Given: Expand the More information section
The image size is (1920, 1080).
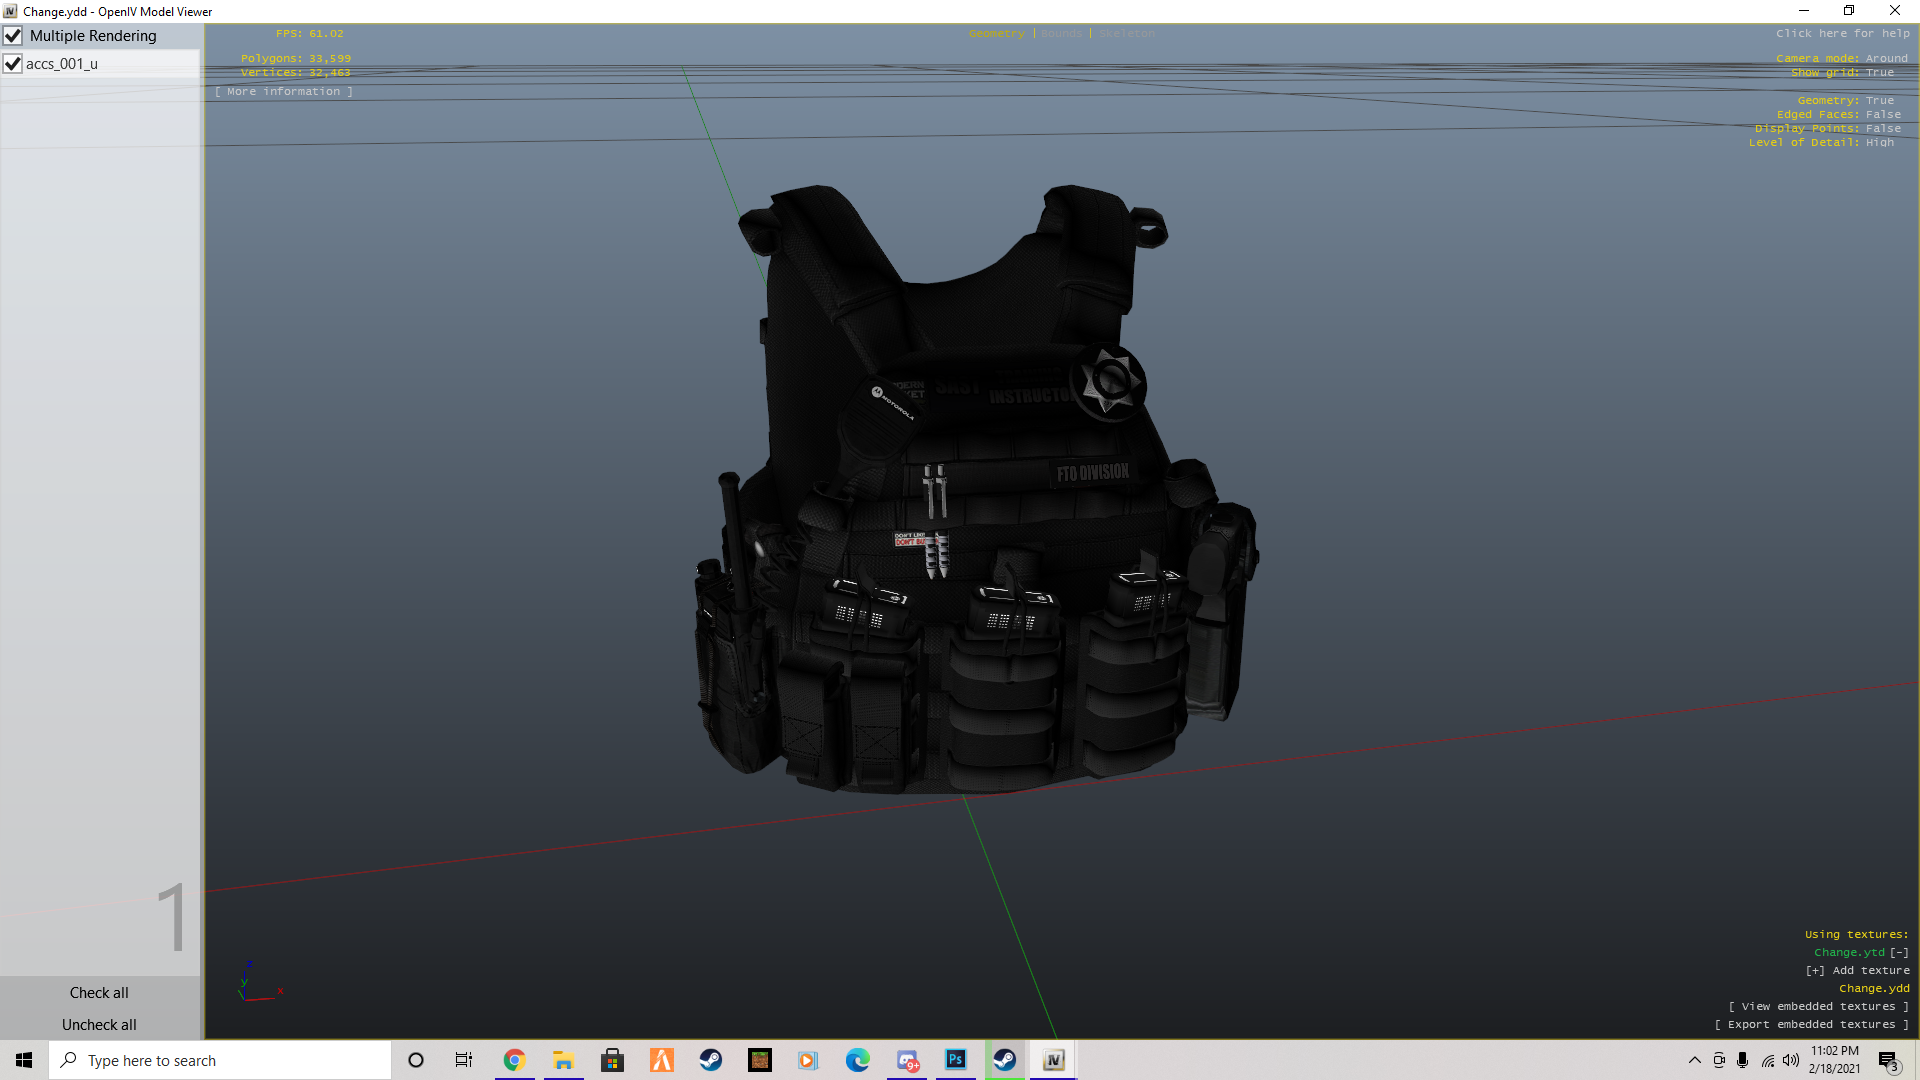Looking at the screenshot, I should pyautogui.click(x=284, y=92).
